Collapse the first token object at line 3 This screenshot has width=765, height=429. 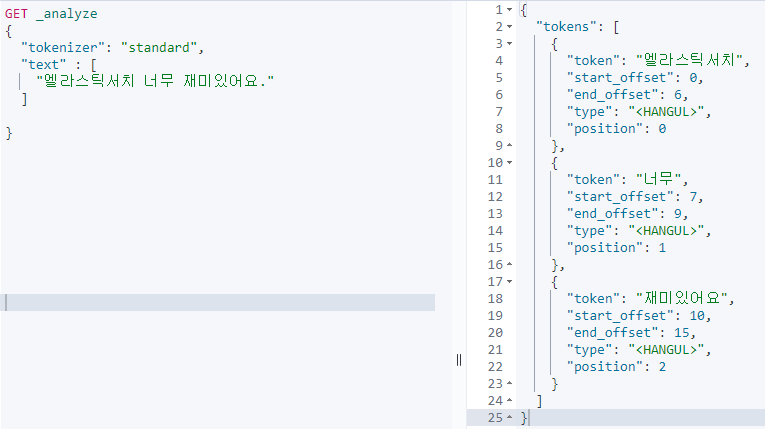[x=509, y=44]
